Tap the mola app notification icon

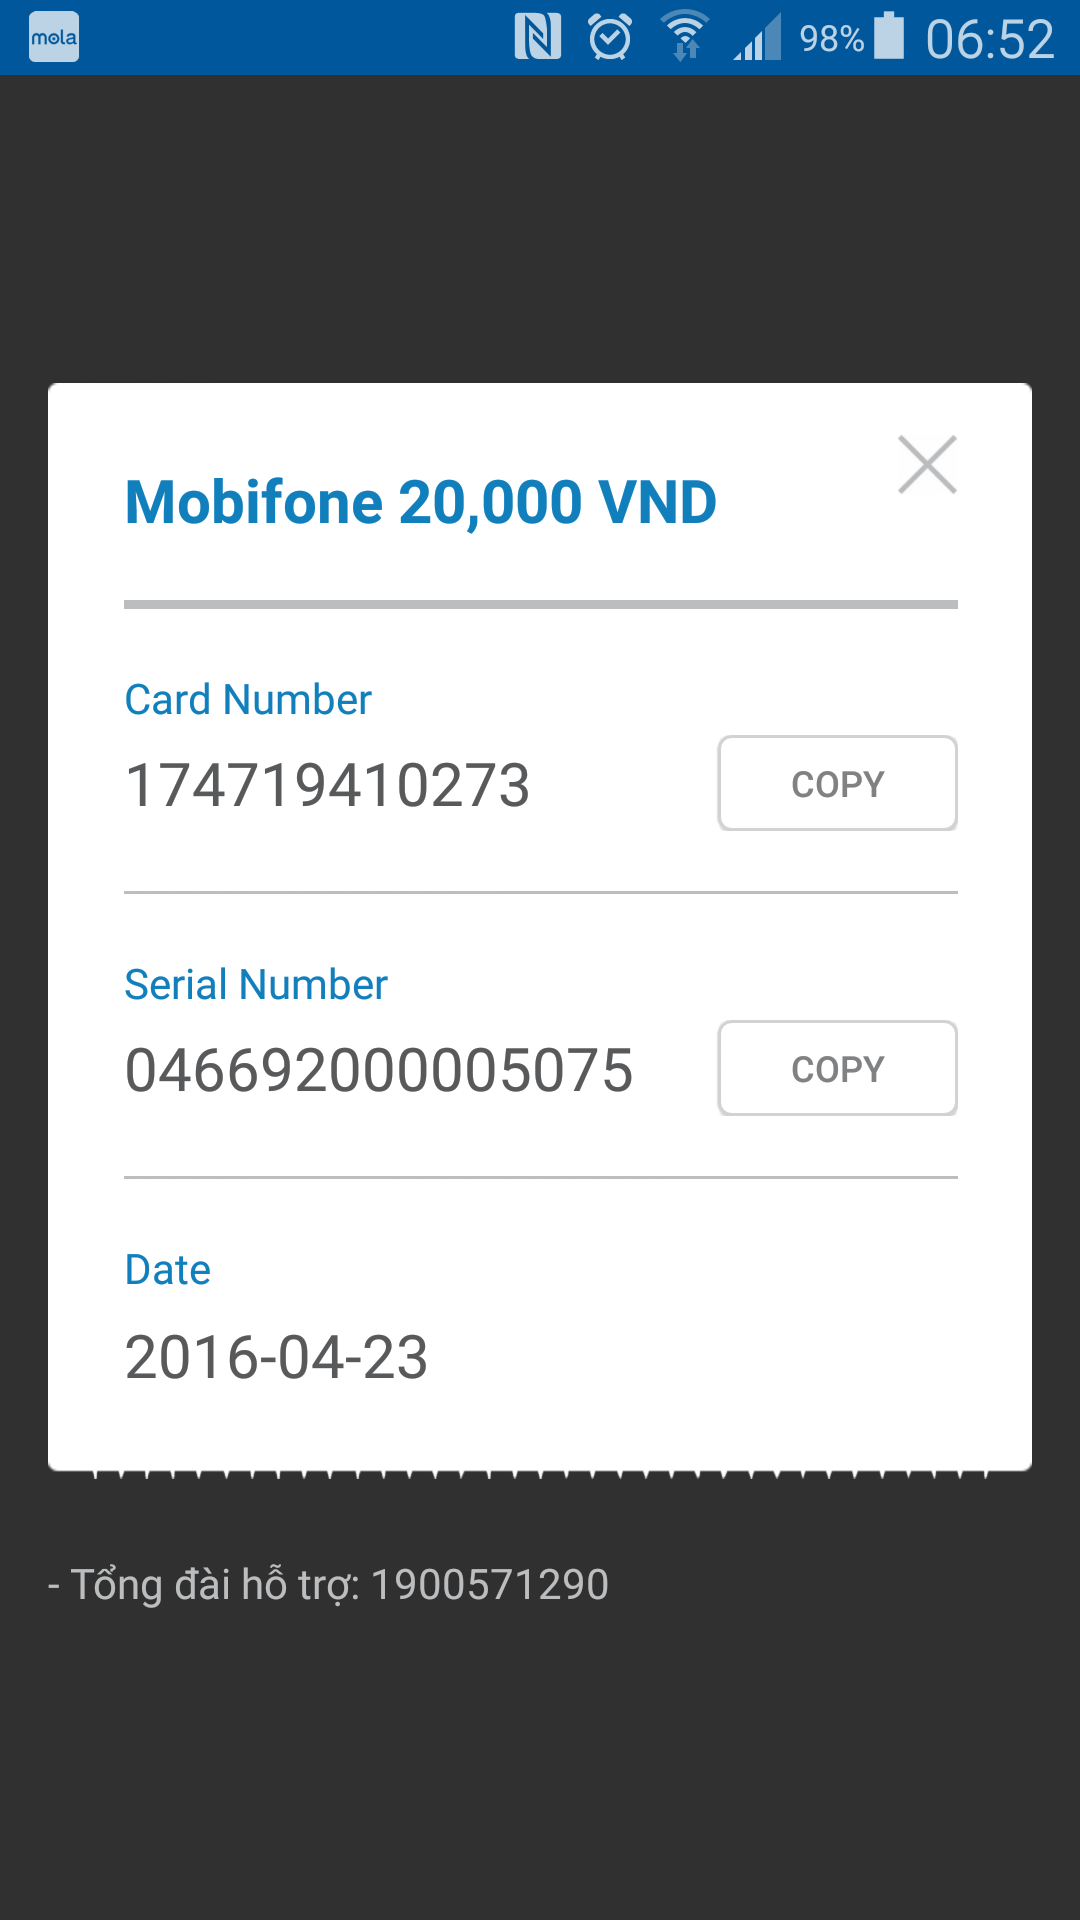click(x=54, y=38)
